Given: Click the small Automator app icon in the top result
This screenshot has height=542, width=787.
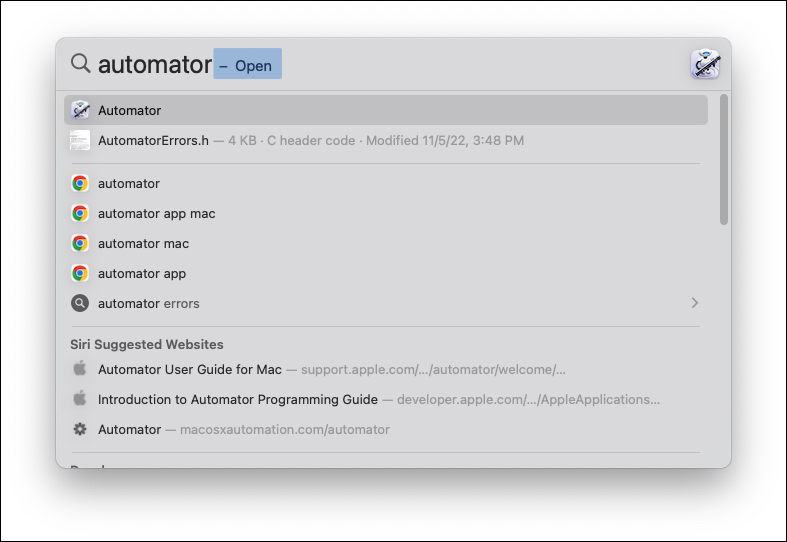Looking at the screenshot, I should (x=80, y=110).
